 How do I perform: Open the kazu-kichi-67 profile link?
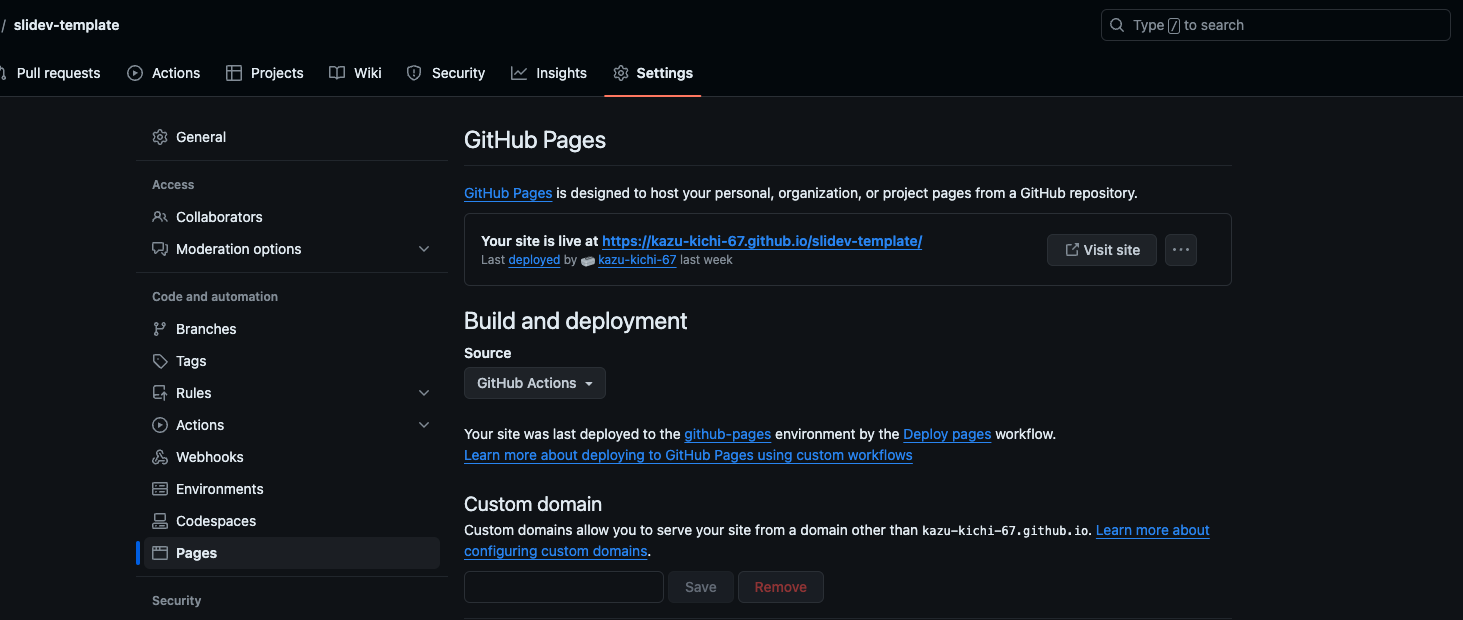pos(637,260)
